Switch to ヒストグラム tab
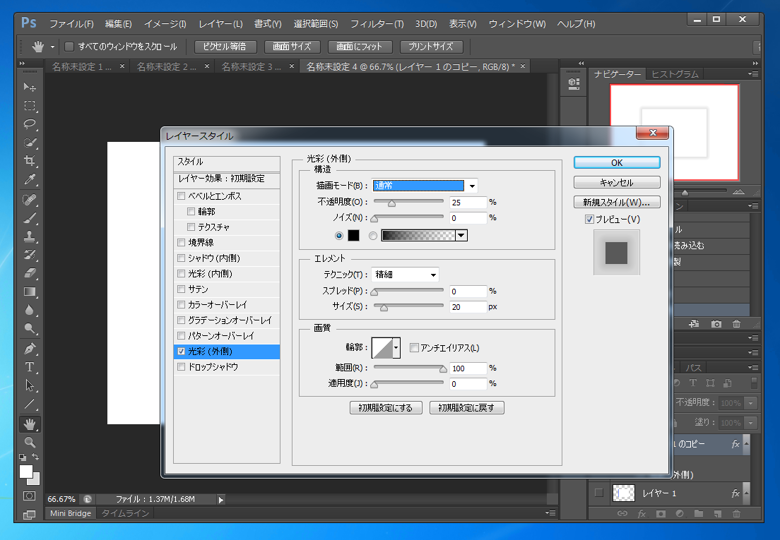Screen dimensions: 780x540 675,74
